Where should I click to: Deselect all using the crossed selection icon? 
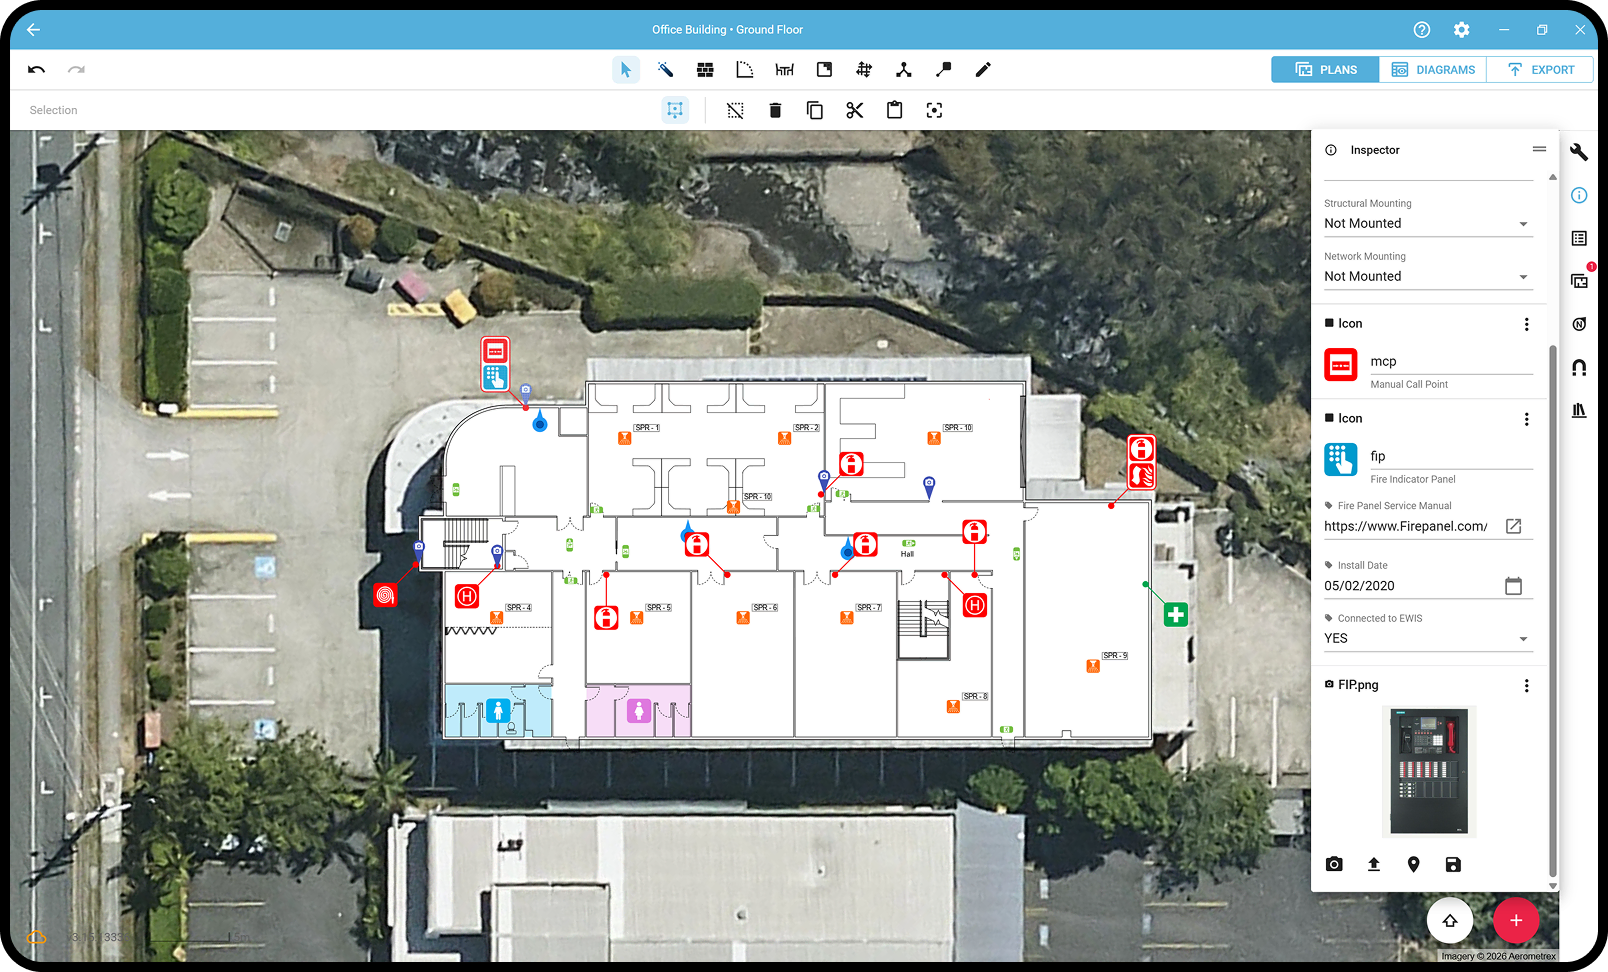[x=735, y=110]
